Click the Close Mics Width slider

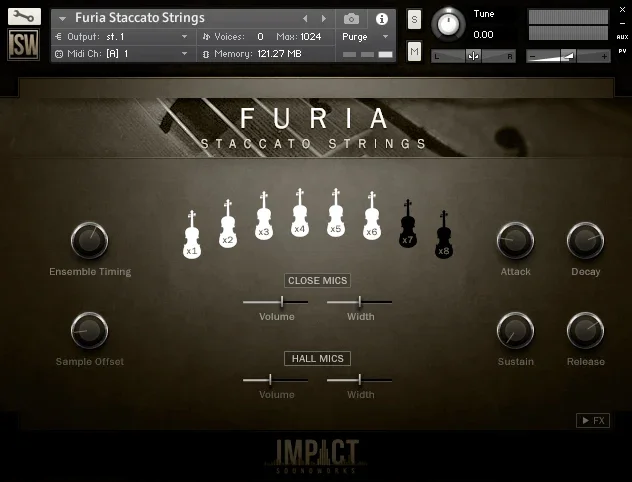(x=360, y=301)
